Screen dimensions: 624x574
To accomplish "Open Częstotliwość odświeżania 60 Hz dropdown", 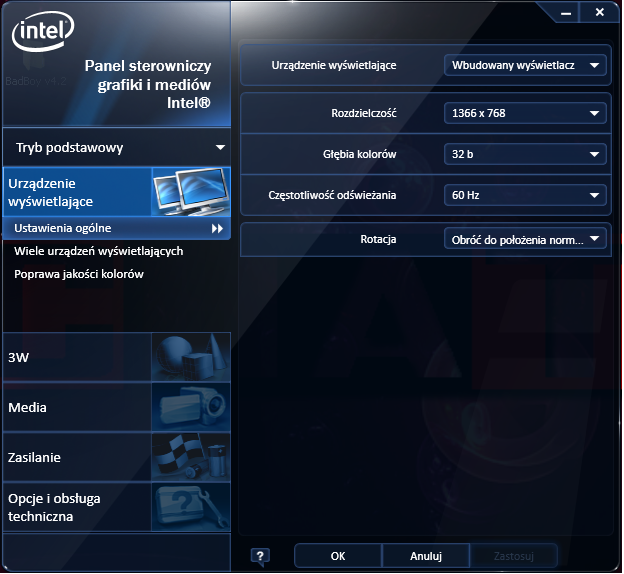I will (525, 195).
